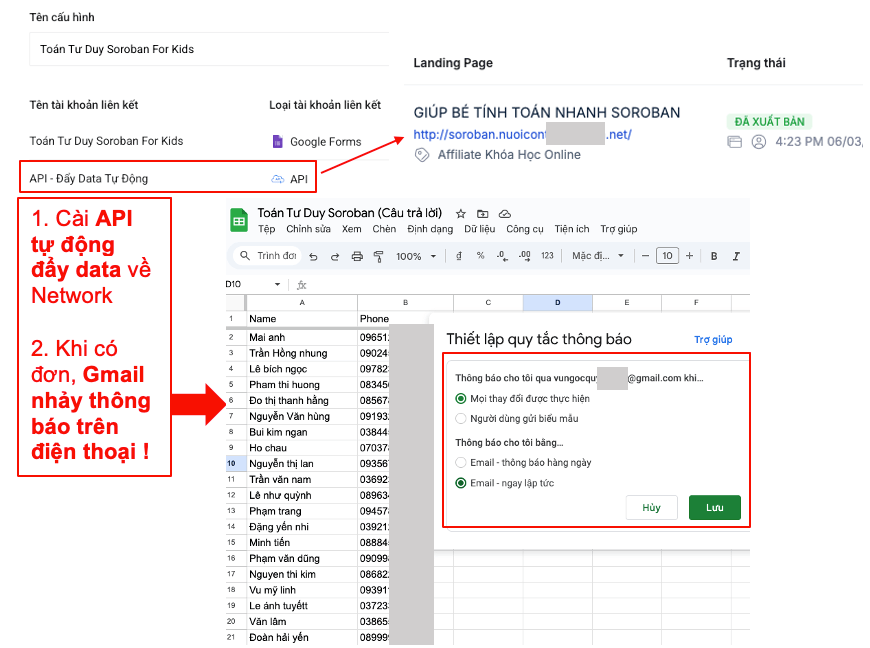Open the Tiện ích menu
The height and width of the screenshot is (648, 870).
[x=571, y=229]
